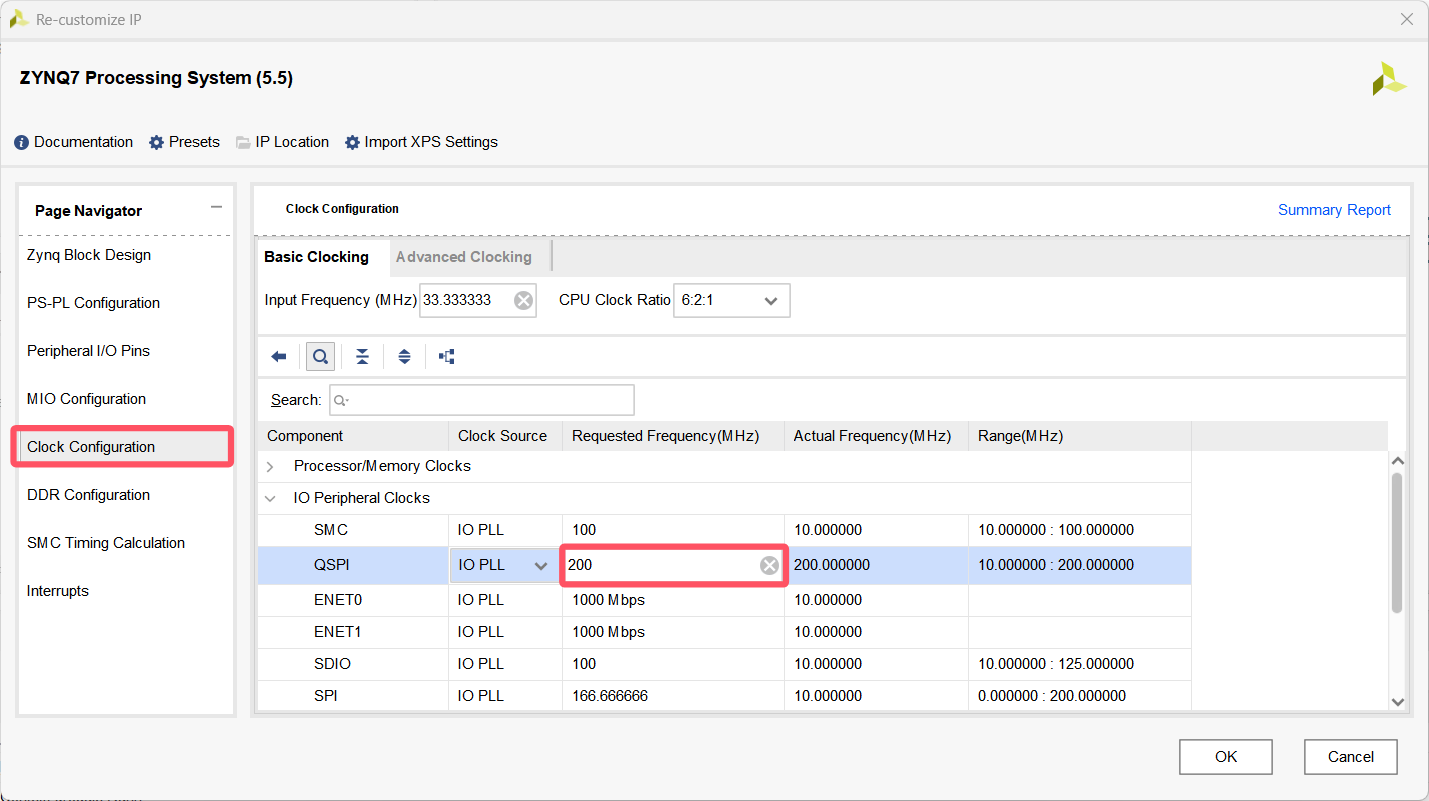The height and width of the screenshot is (801, 1429).
Task: Click the Vivado icon in title bar
Action: [x=18, y=19]
